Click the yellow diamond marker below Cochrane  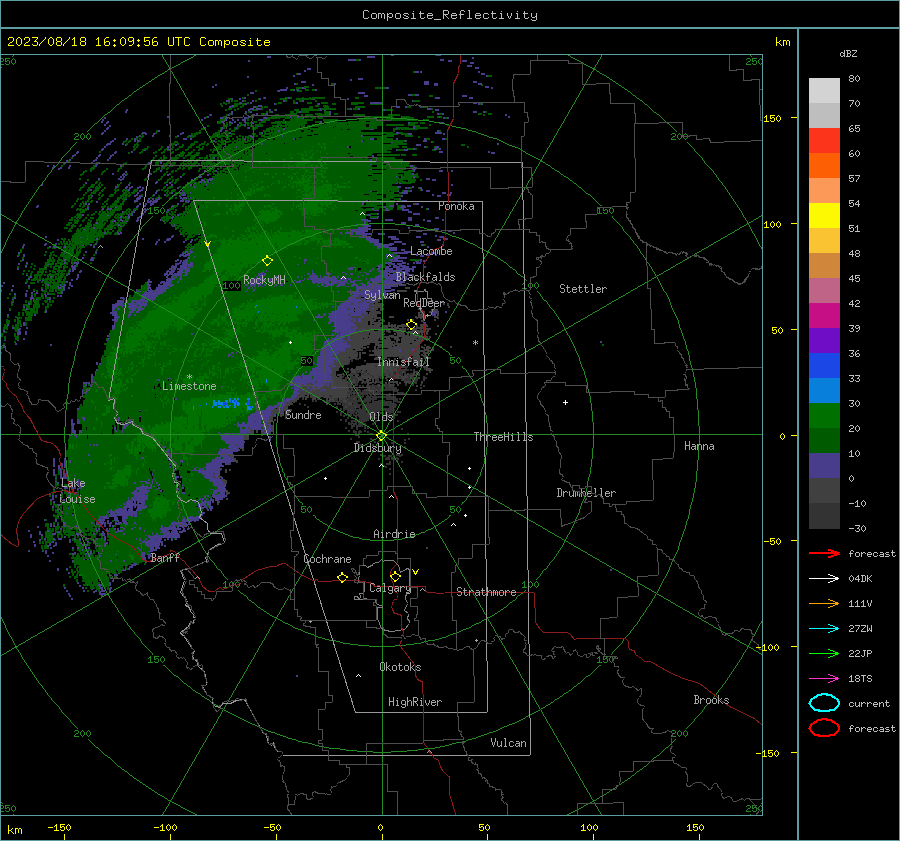(342, 577)
